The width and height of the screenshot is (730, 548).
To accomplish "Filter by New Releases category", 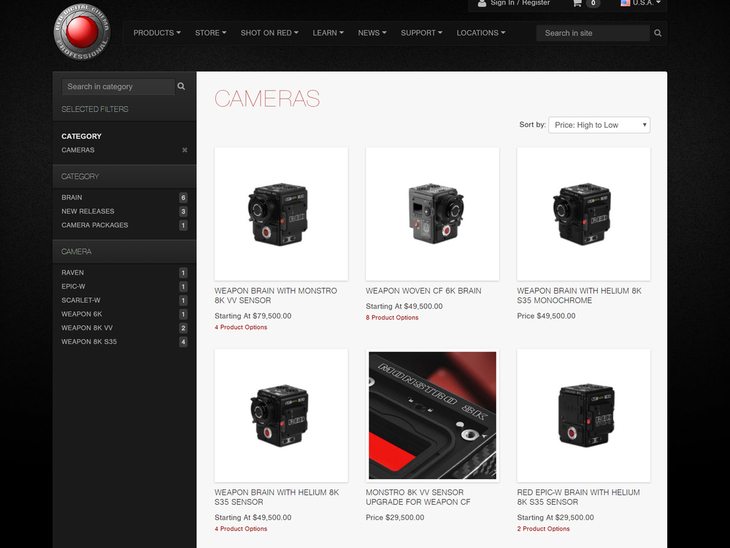I will point(88,211).
